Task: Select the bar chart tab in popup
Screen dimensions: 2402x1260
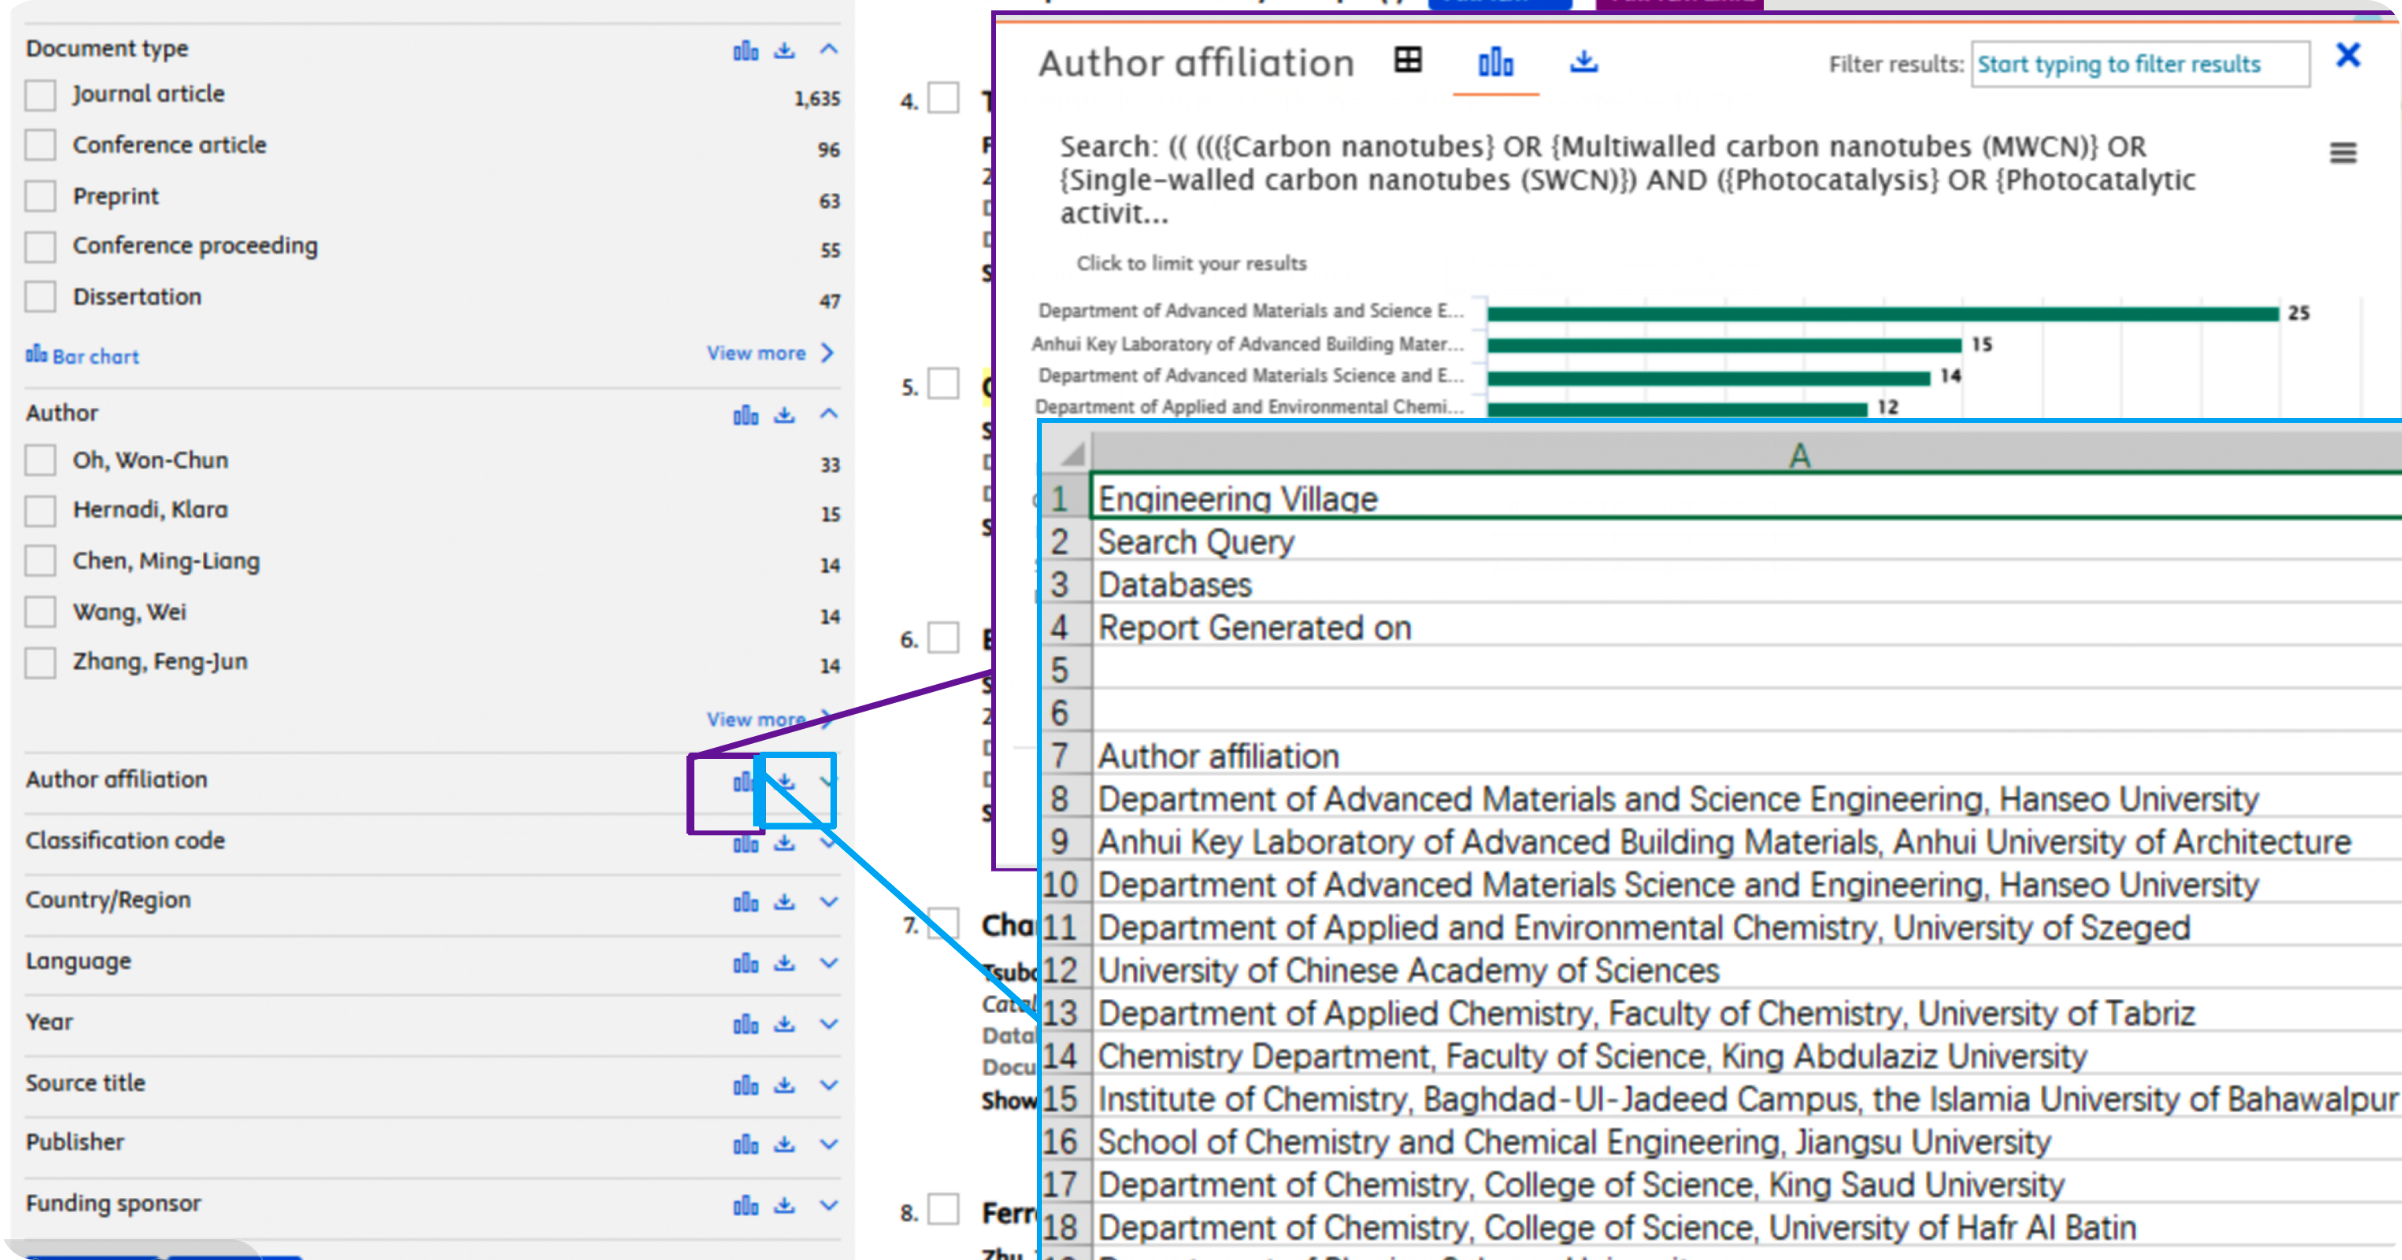Action: pyautogui.click(x=1495, y=63)
